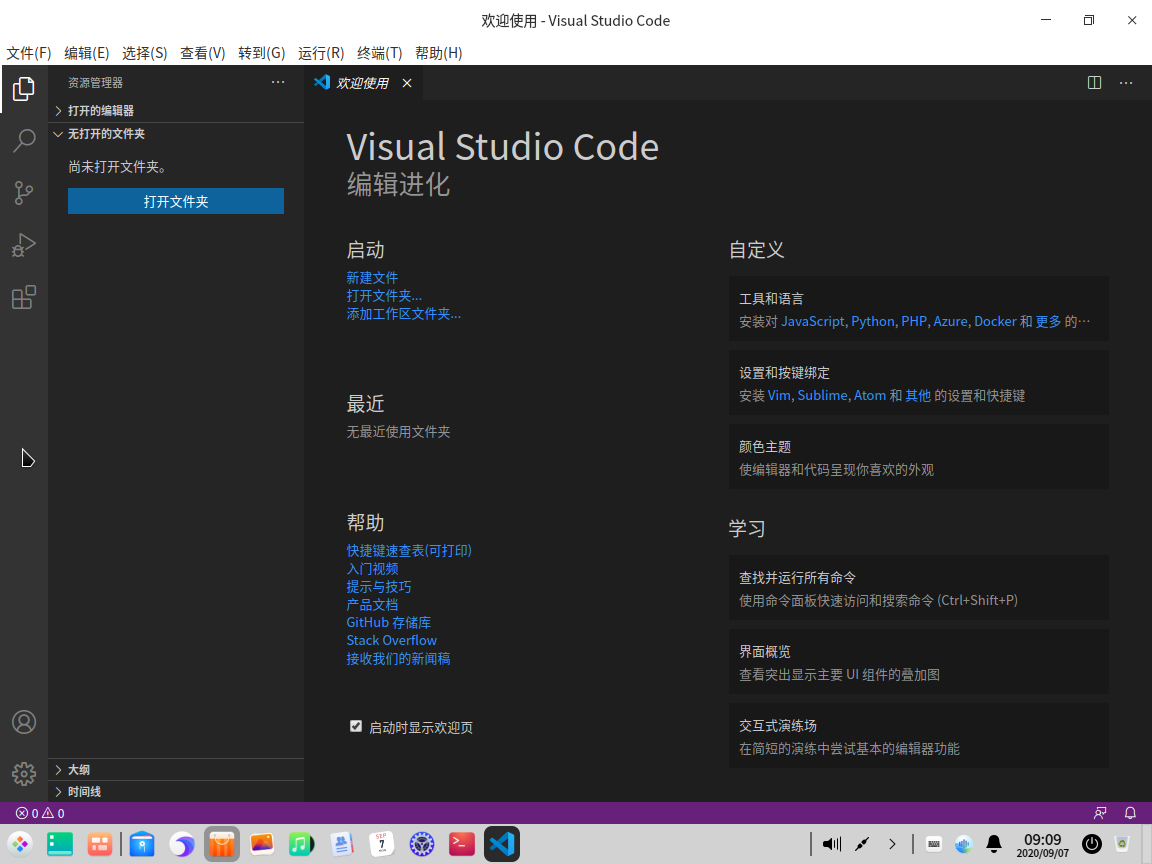Open the 文件(F) menu
Viewport: 1152px width, 864px height.
29,53
